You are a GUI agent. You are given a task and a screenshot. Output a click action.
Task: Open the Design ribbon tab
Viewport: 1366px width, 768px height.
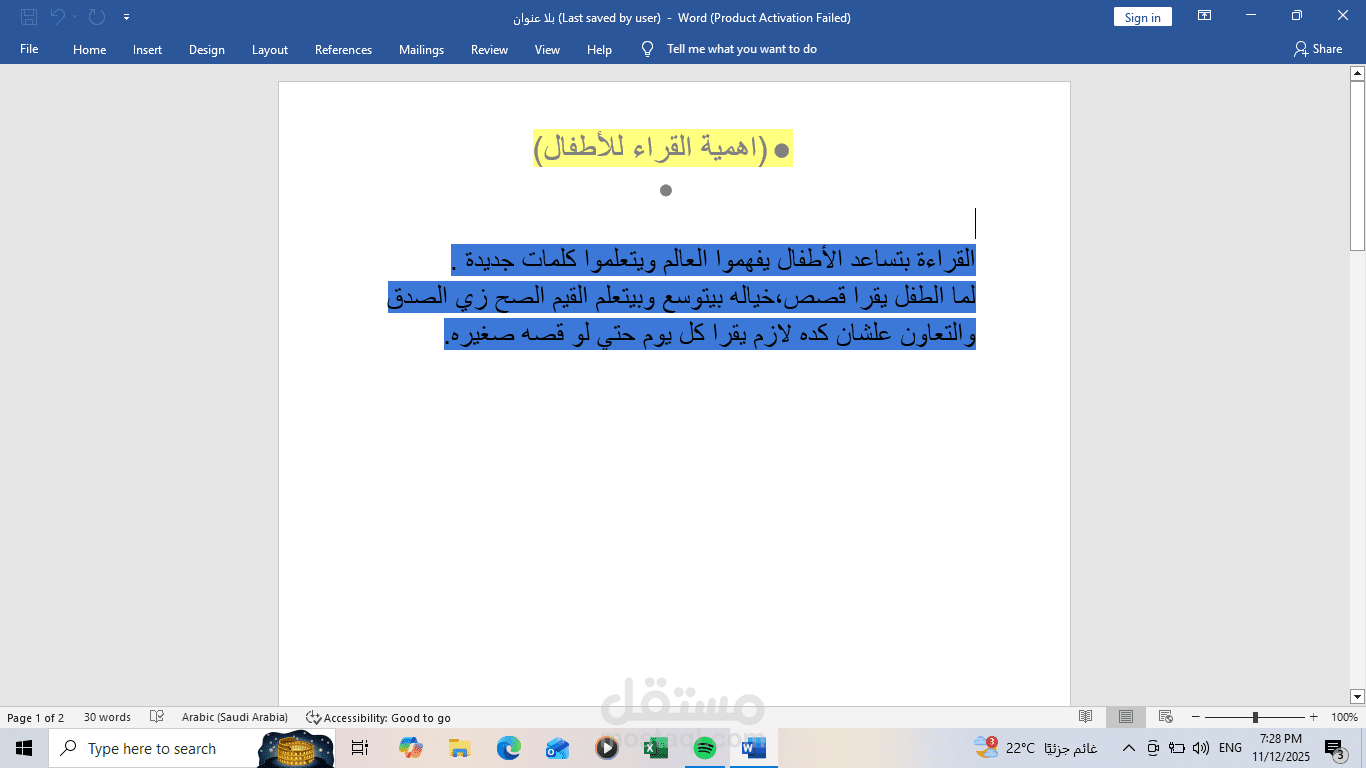point(206,49)
